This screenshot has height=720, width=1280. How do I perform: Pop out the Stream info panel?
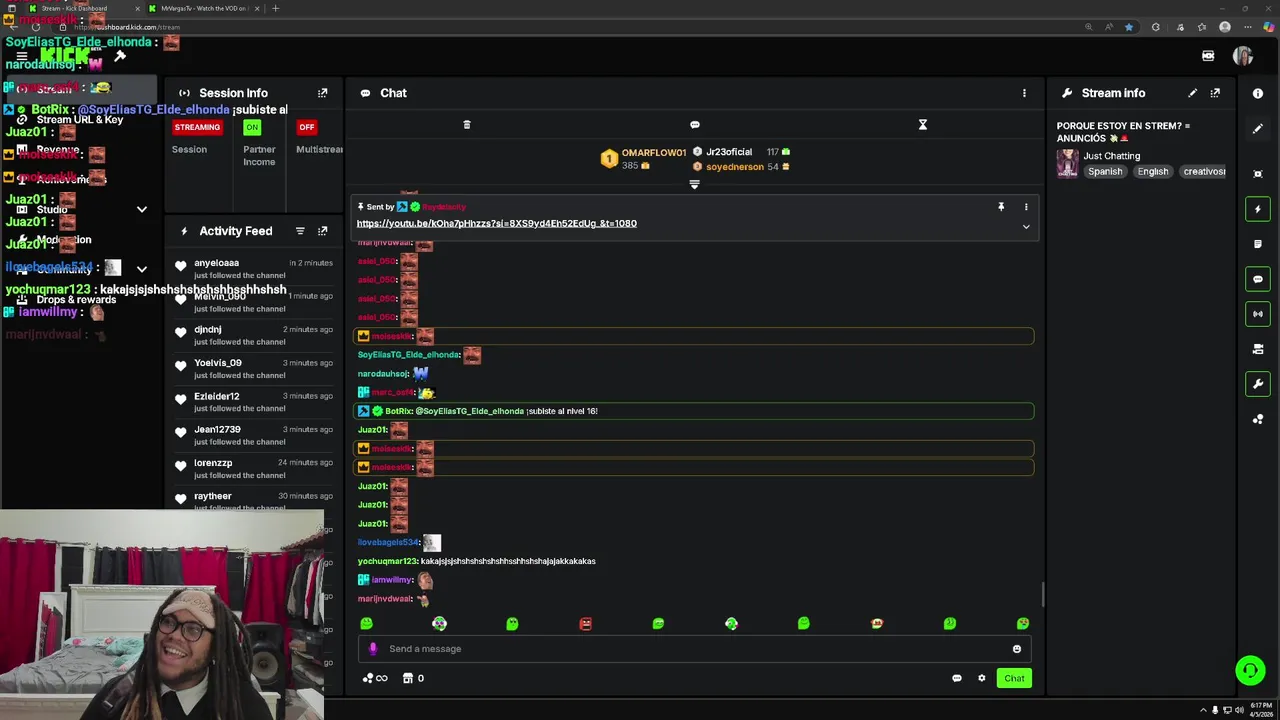(x=1215, y=93)
